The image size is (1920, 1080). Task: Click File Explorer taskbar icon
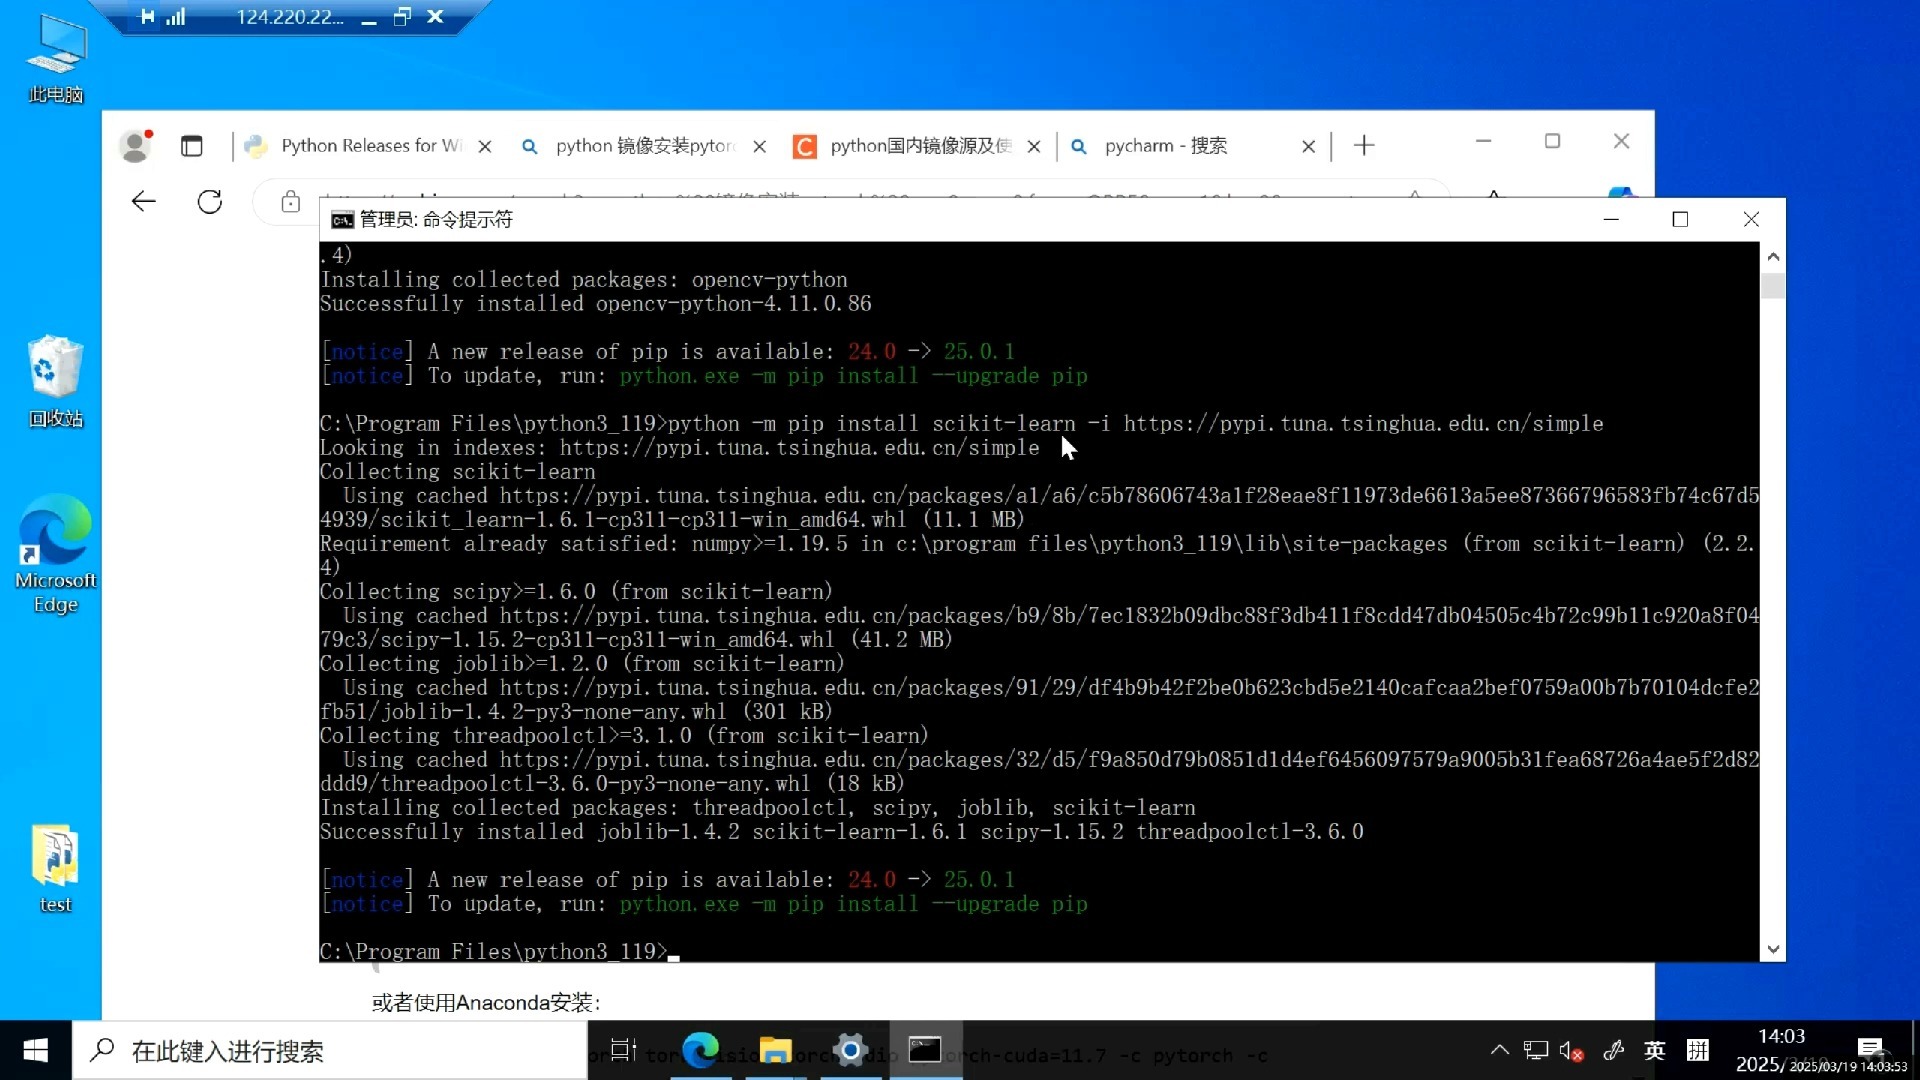click(x=775, y=1050)
